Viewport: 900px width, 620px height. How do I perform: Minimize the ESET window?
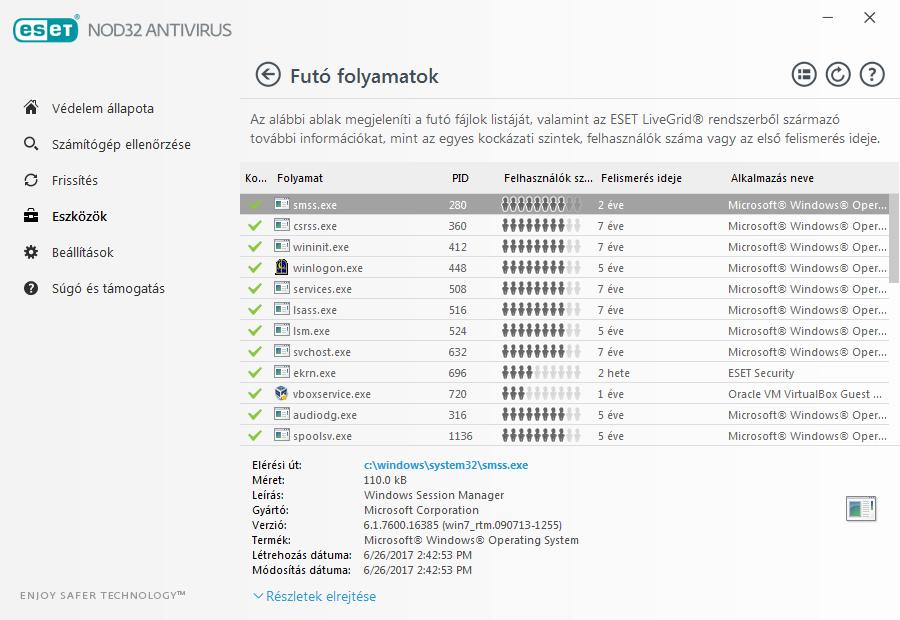(x=827, y=18)
